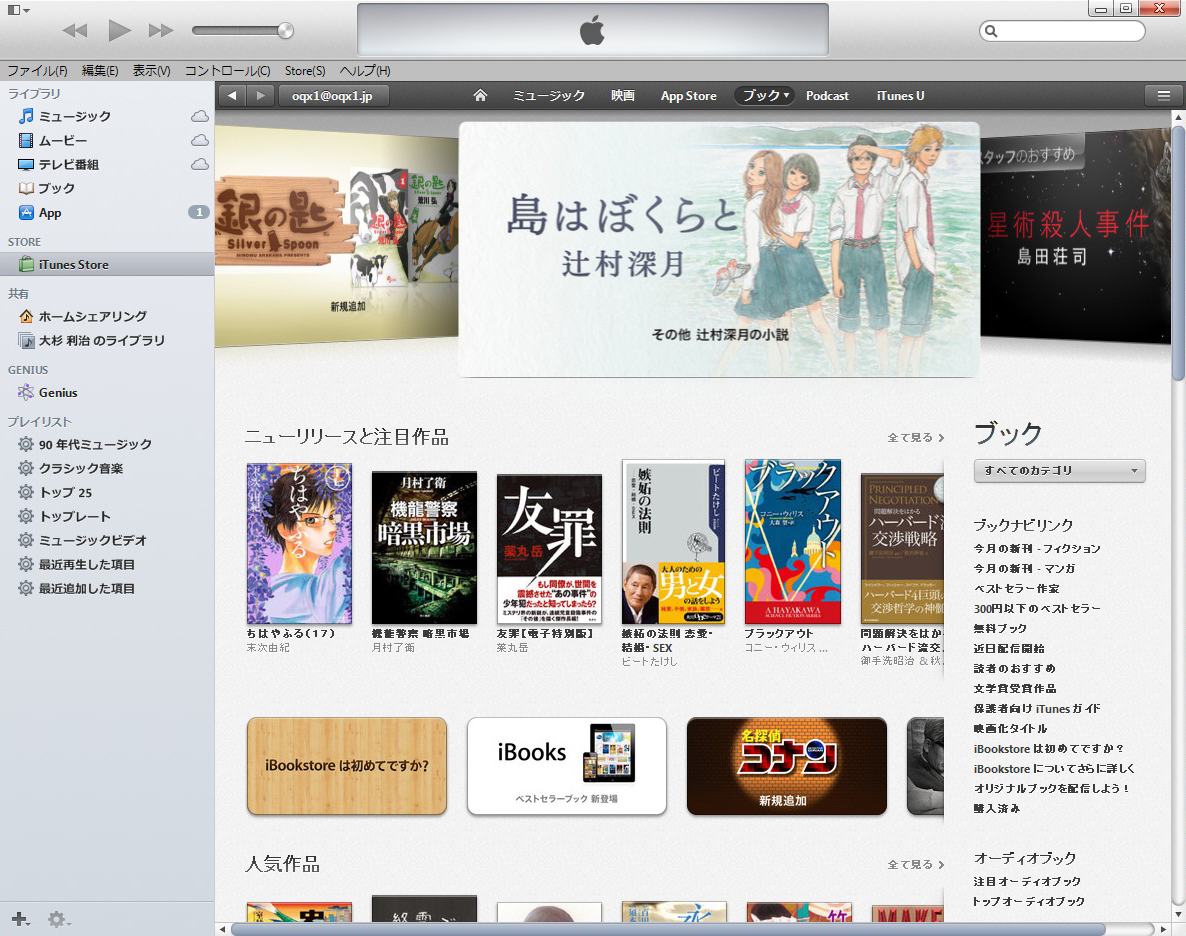Click the App update badge showing 1
Viewport: 1186px width, 936px height.
(199, 212)
